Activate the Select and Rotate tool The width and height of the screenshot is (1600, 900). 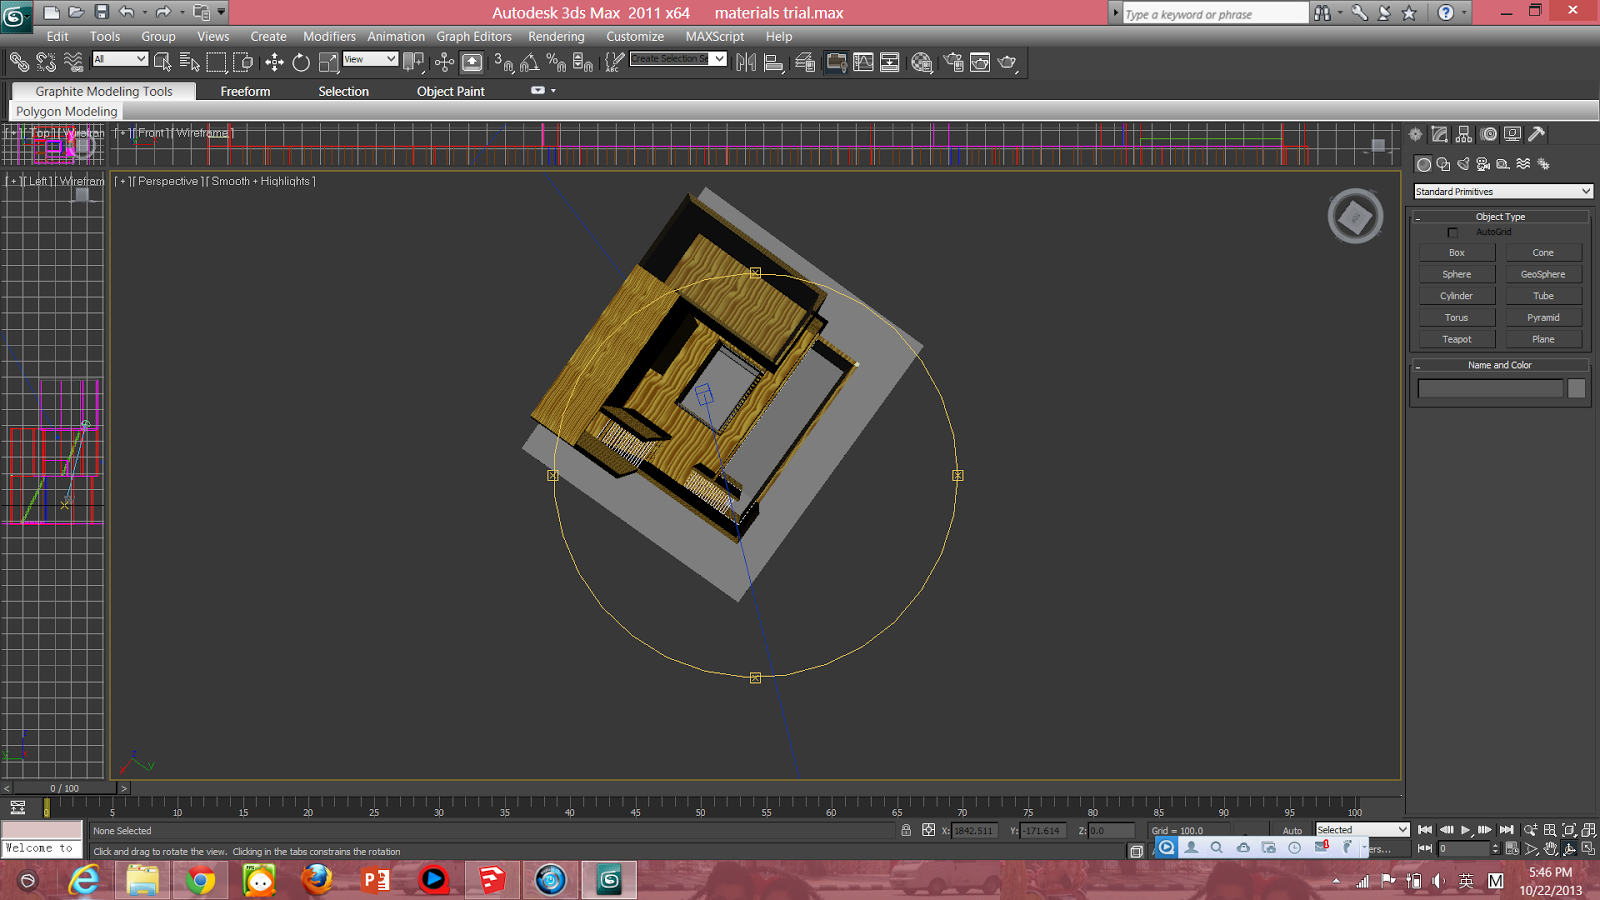point(301,63)
